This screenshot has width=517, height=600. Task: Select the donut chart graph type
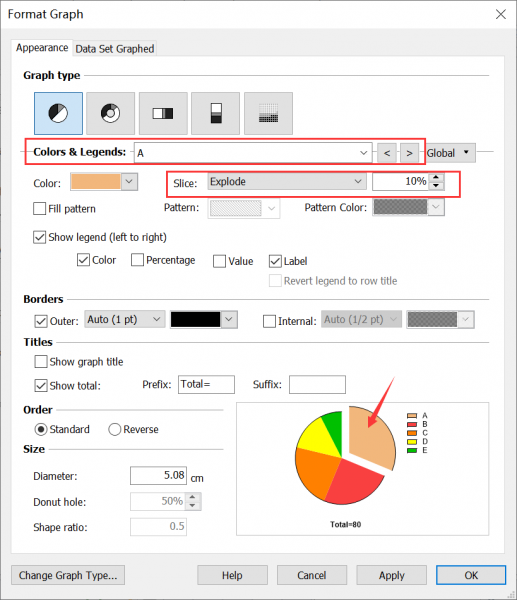click(x=111, y=113)
